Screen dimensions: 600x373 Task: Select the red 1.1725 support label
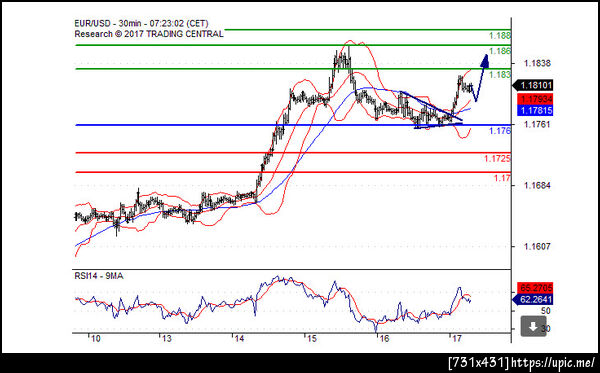pos(497,158)
